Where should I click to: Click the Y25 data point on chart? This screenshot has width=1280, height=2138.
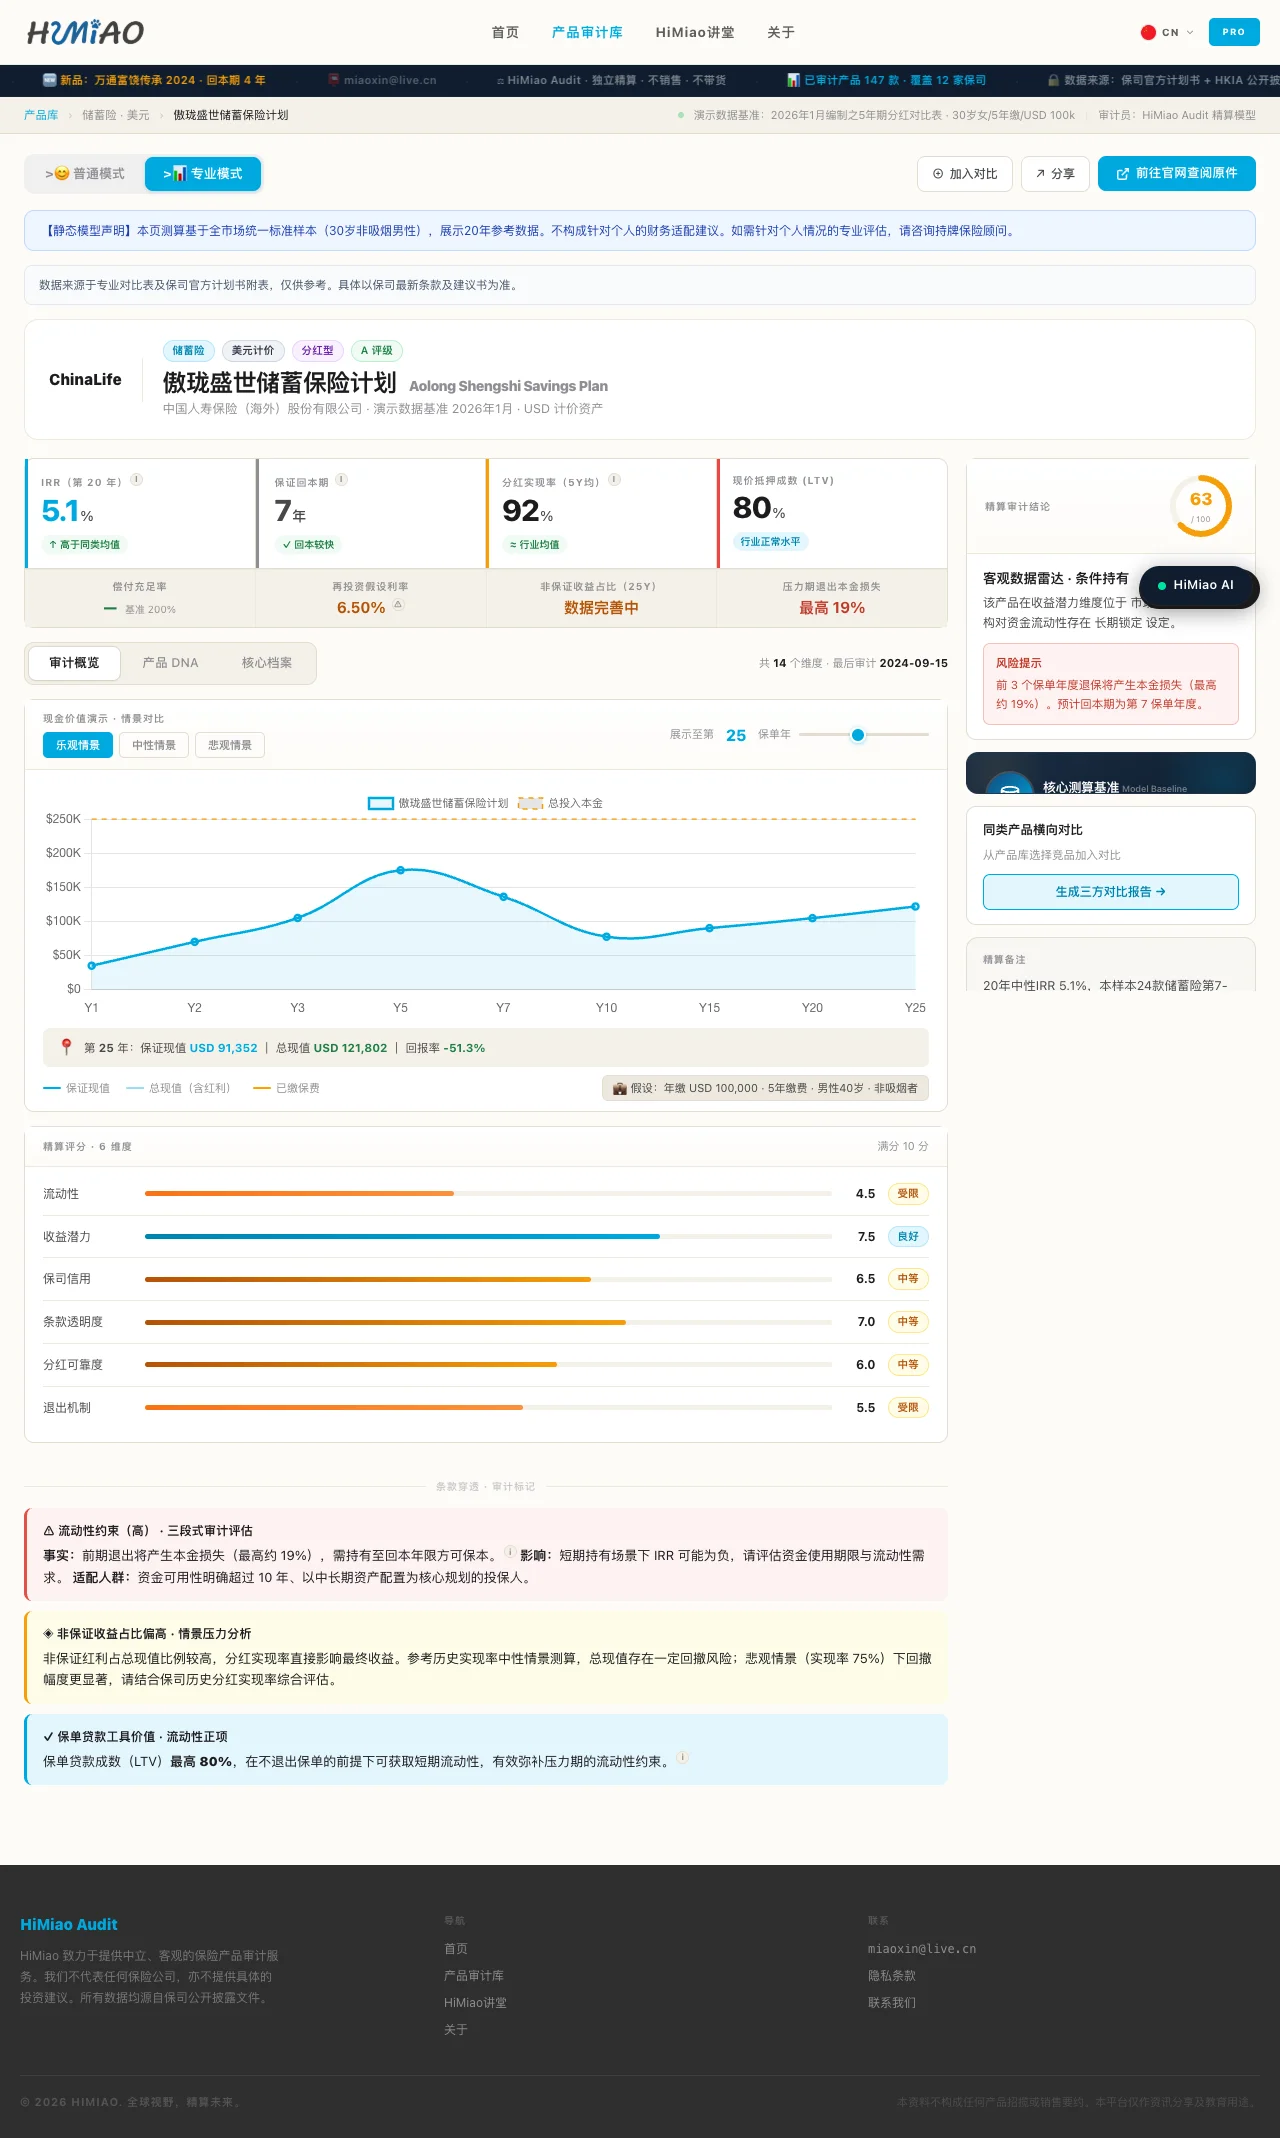point(915,907)
